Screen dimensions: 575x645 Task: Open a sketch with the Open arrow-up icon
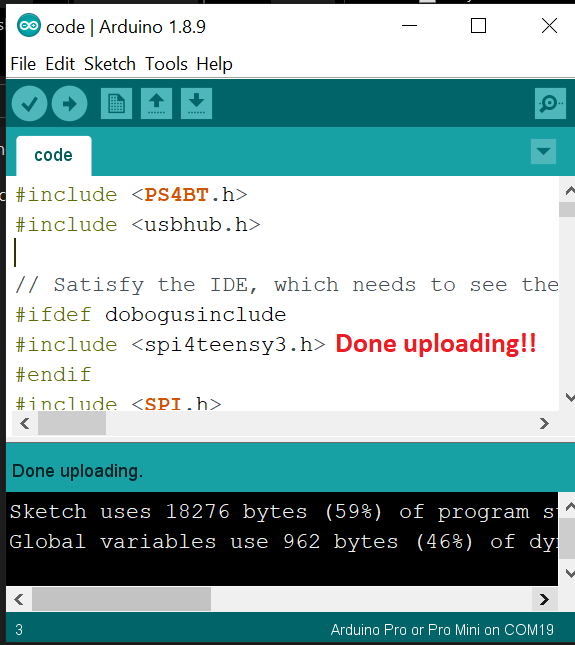156,103
